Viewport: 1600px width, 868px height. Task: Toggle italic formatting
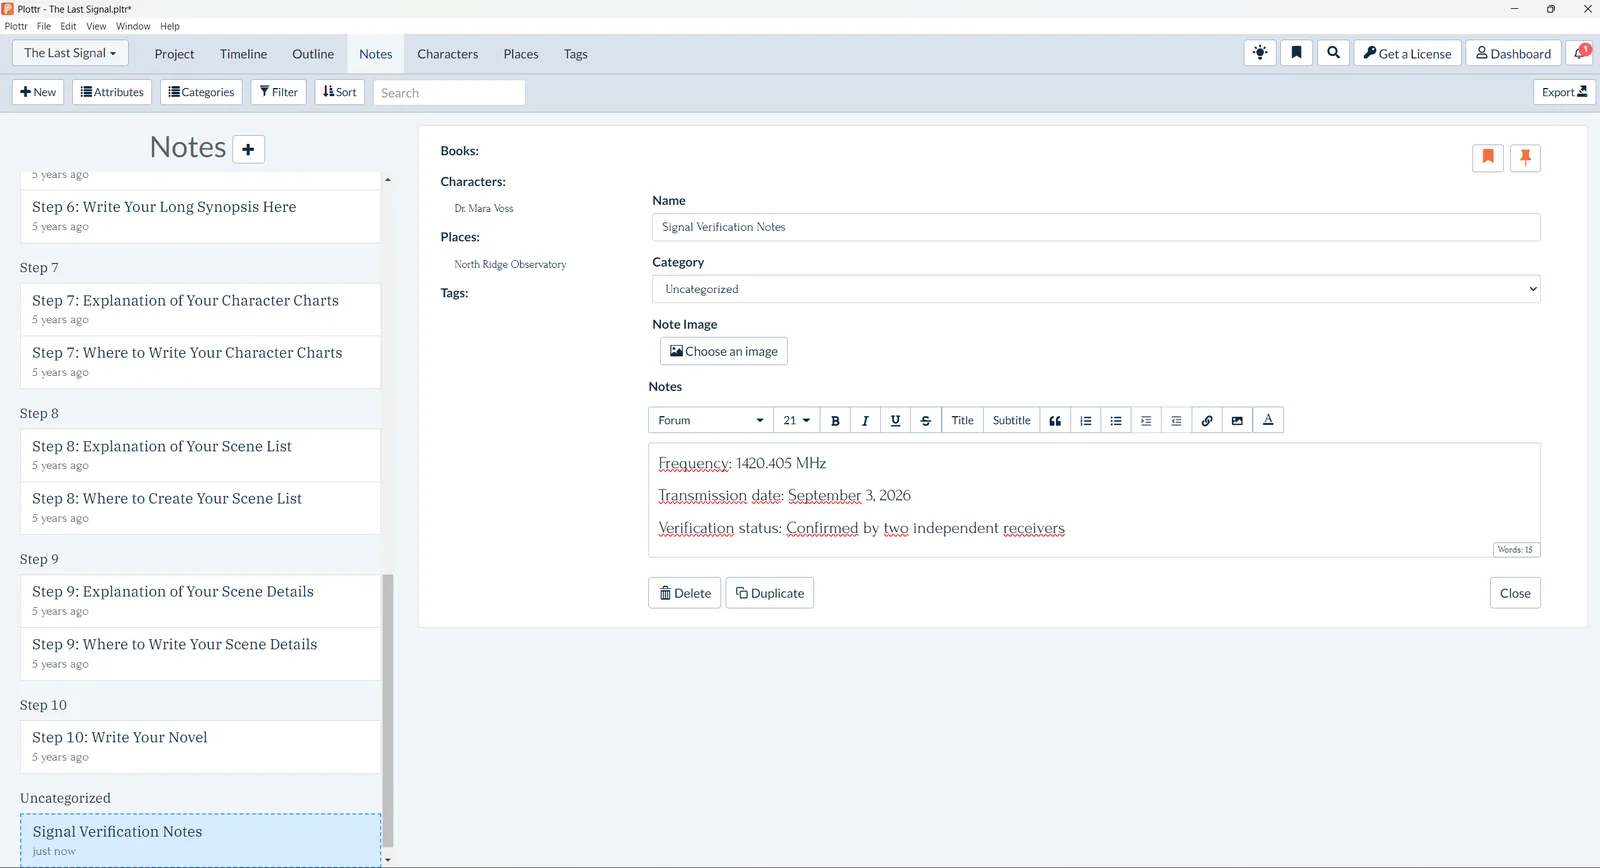coord(865,420)
